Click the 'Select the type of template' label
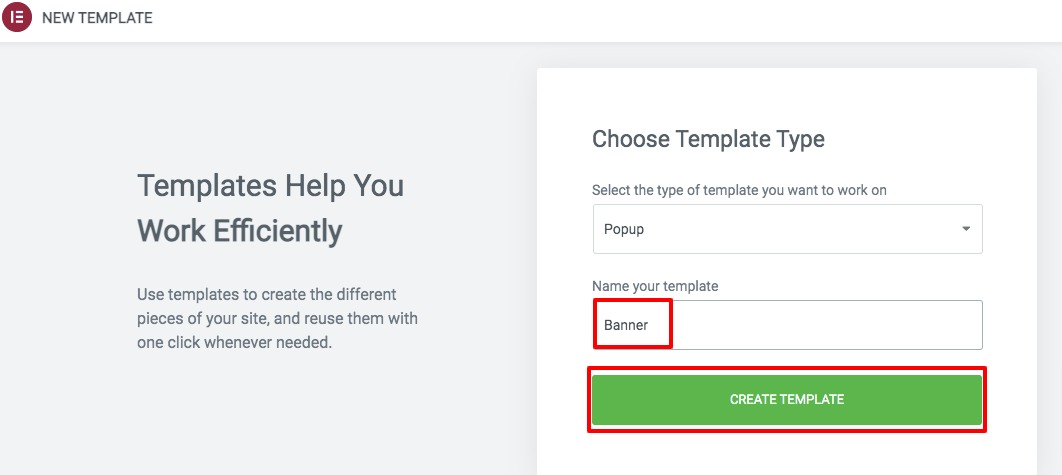 tap(739, 190)
